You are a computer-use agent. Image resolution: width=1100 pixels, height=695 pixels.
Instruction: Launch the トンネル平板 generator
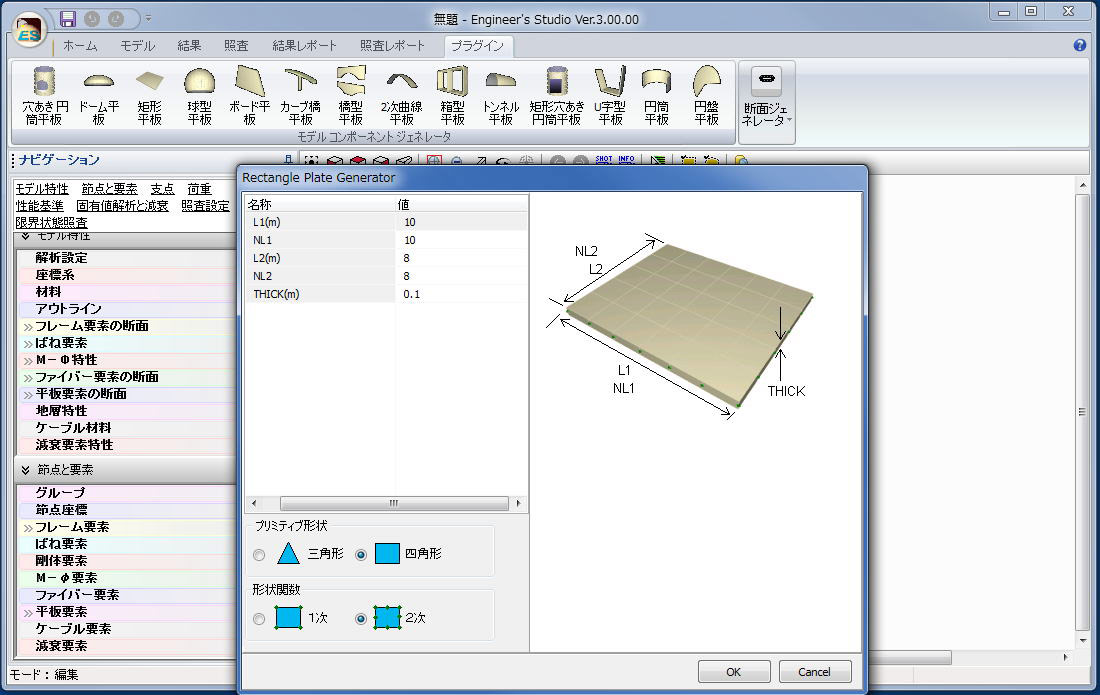[x=501, y=95]
